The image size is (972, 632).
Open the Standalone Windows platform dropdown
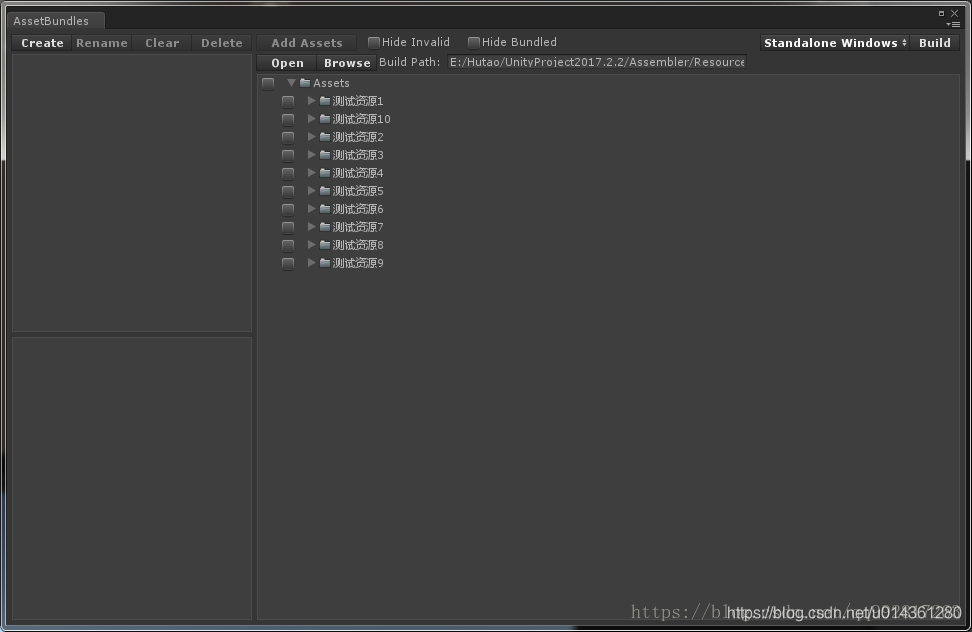coord(835,43)
